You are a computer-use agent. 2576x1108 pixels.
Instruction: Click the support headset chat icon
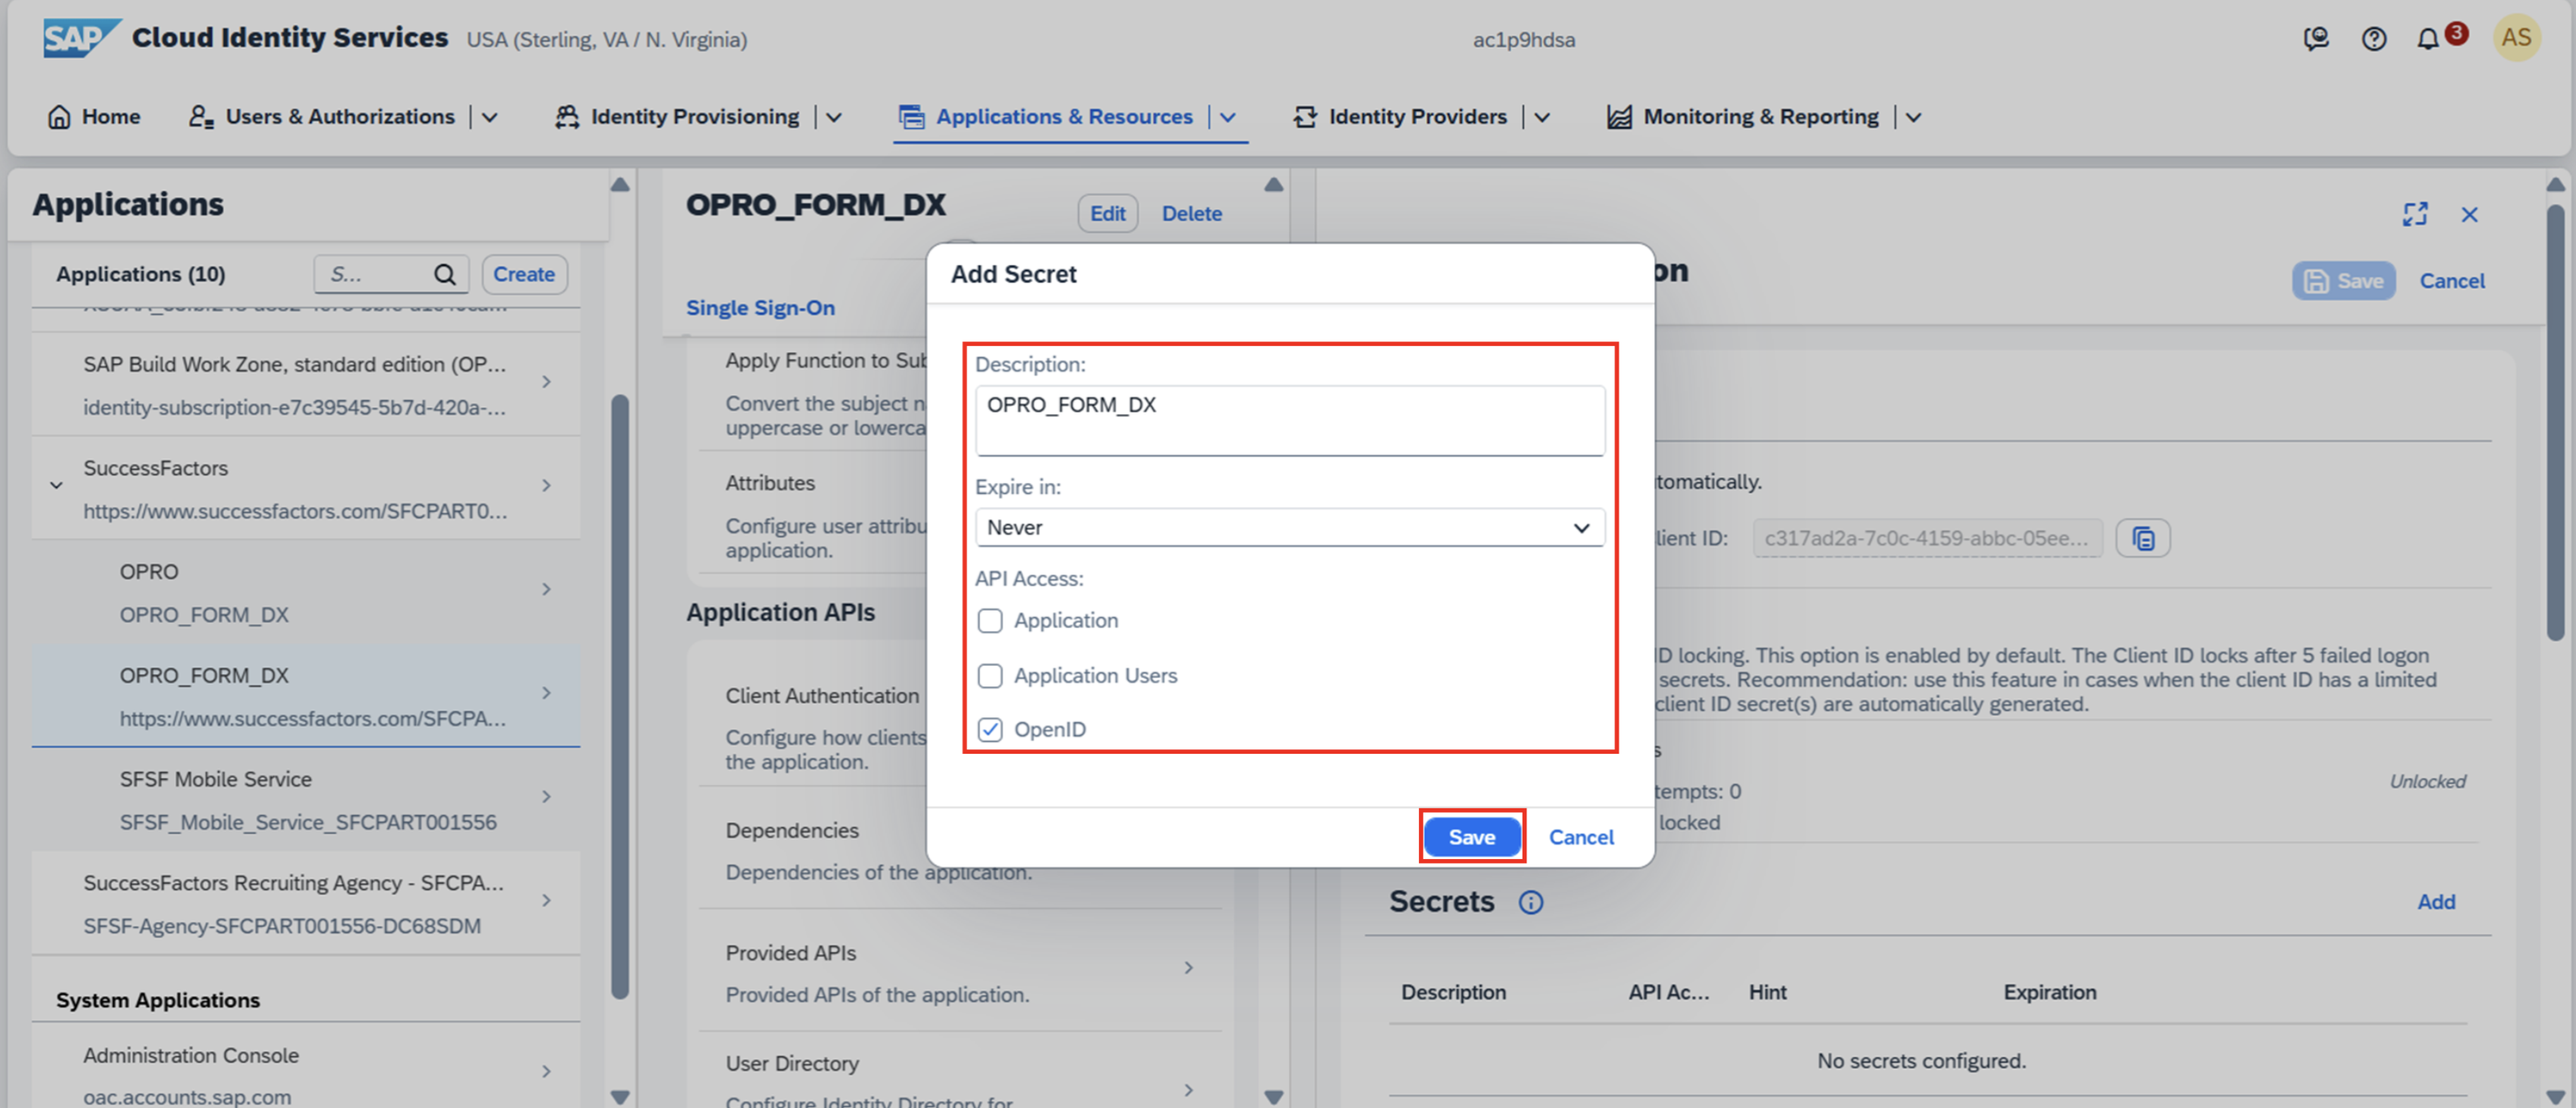click(x=2316, y=39)
